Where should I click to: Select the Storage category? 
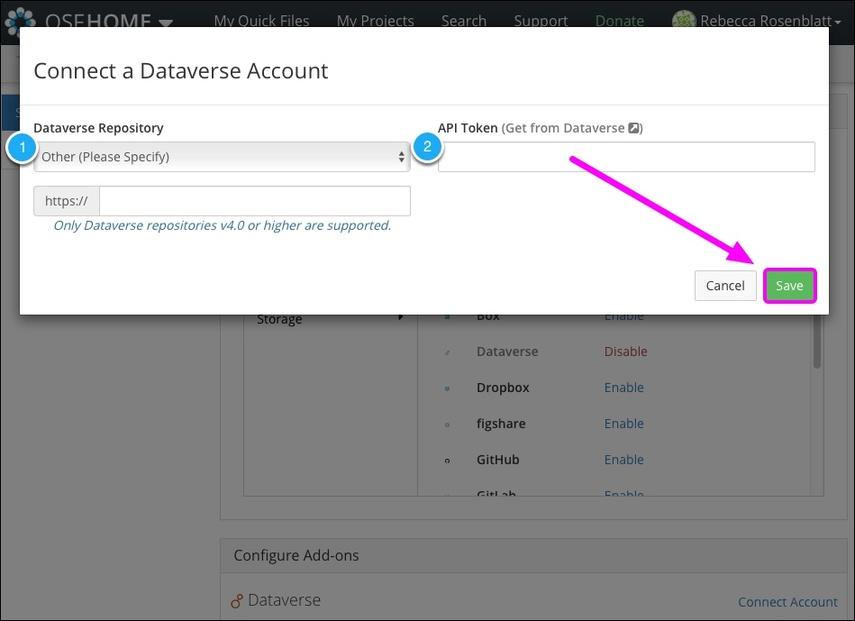point(279,319)
